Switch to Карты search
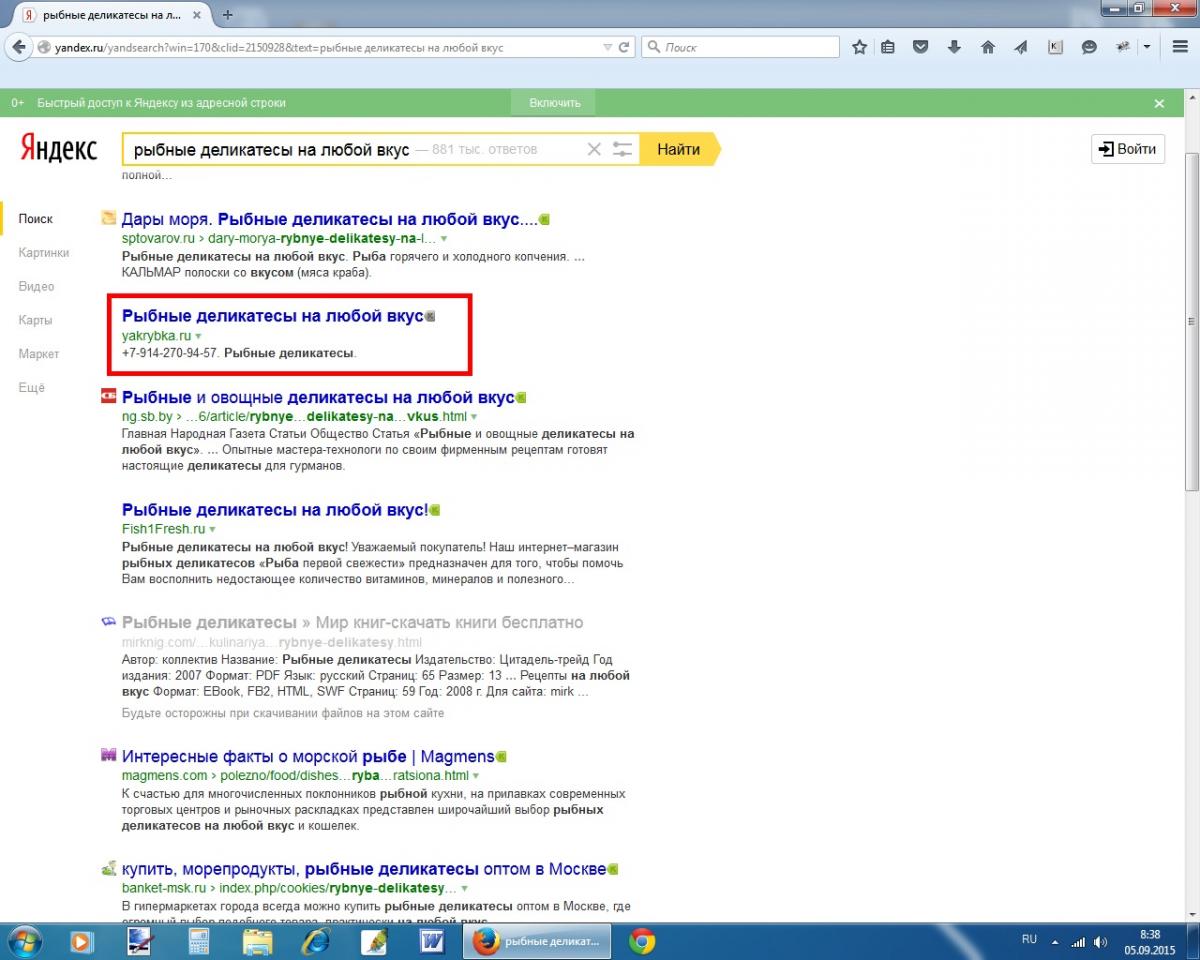Screen dimensions: 1200x960 [x=35, y=320]
